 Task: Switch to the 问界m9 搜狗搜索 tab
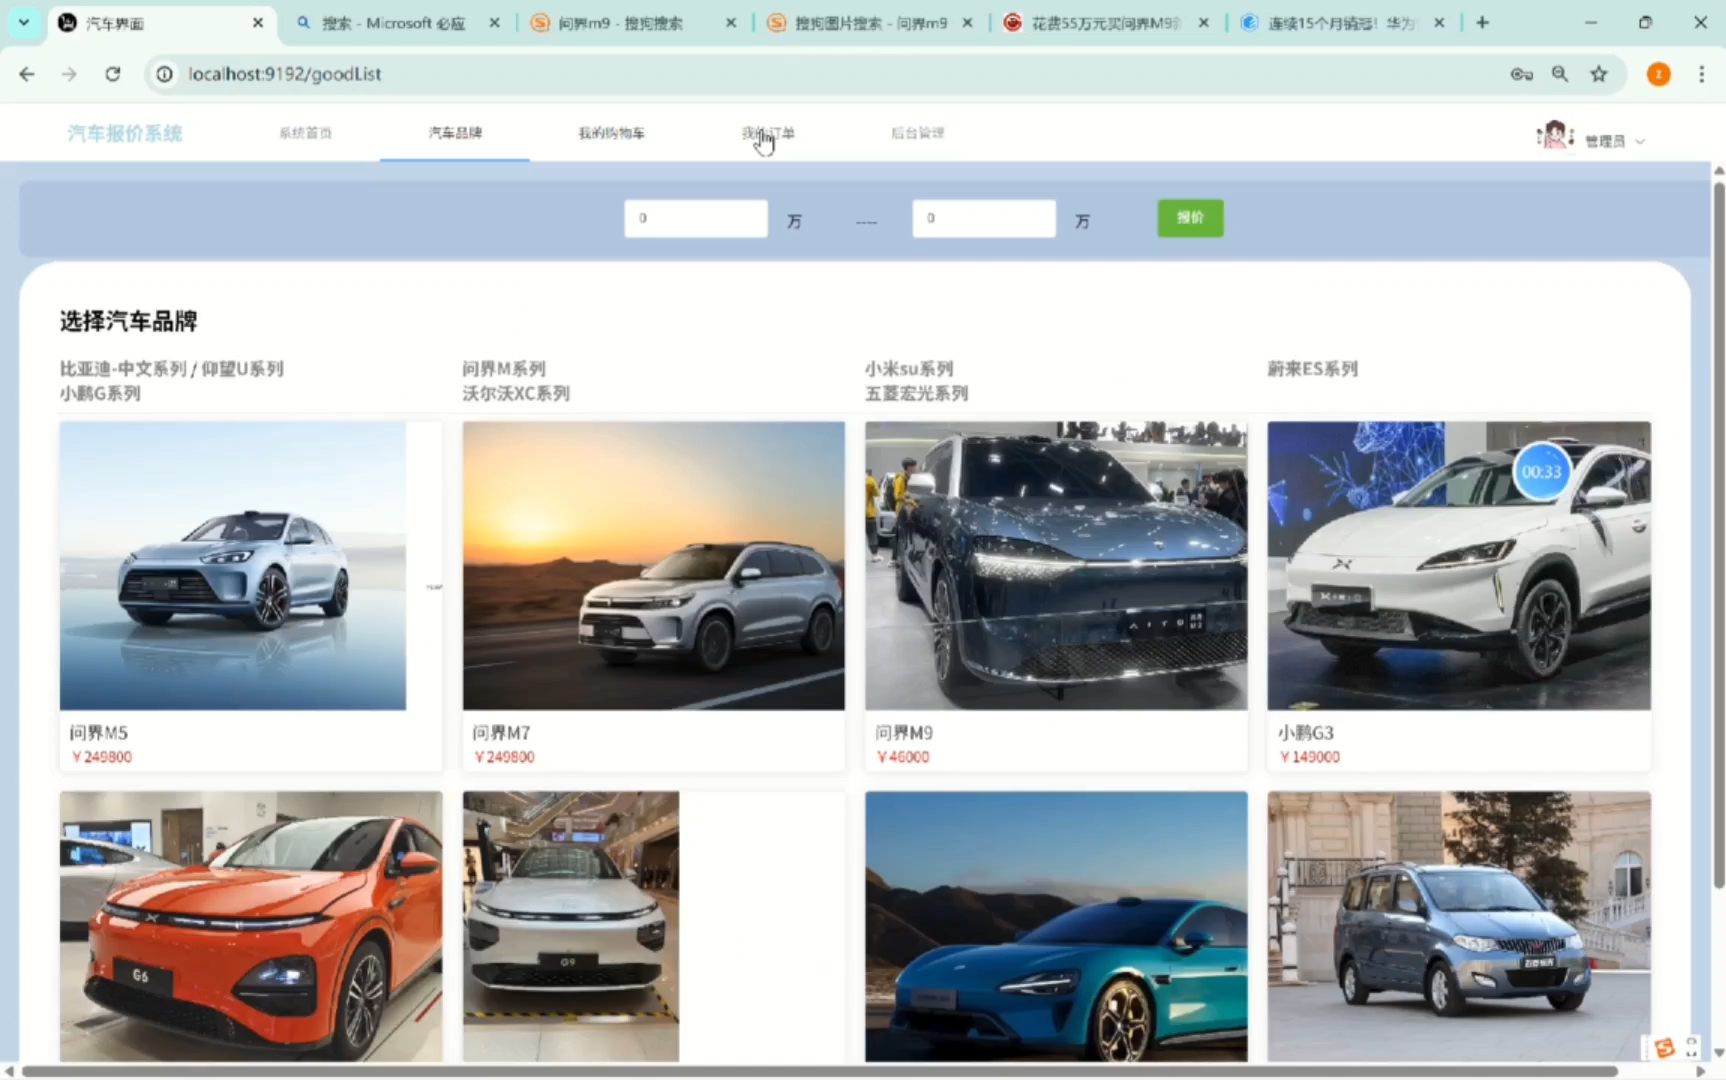632,22
